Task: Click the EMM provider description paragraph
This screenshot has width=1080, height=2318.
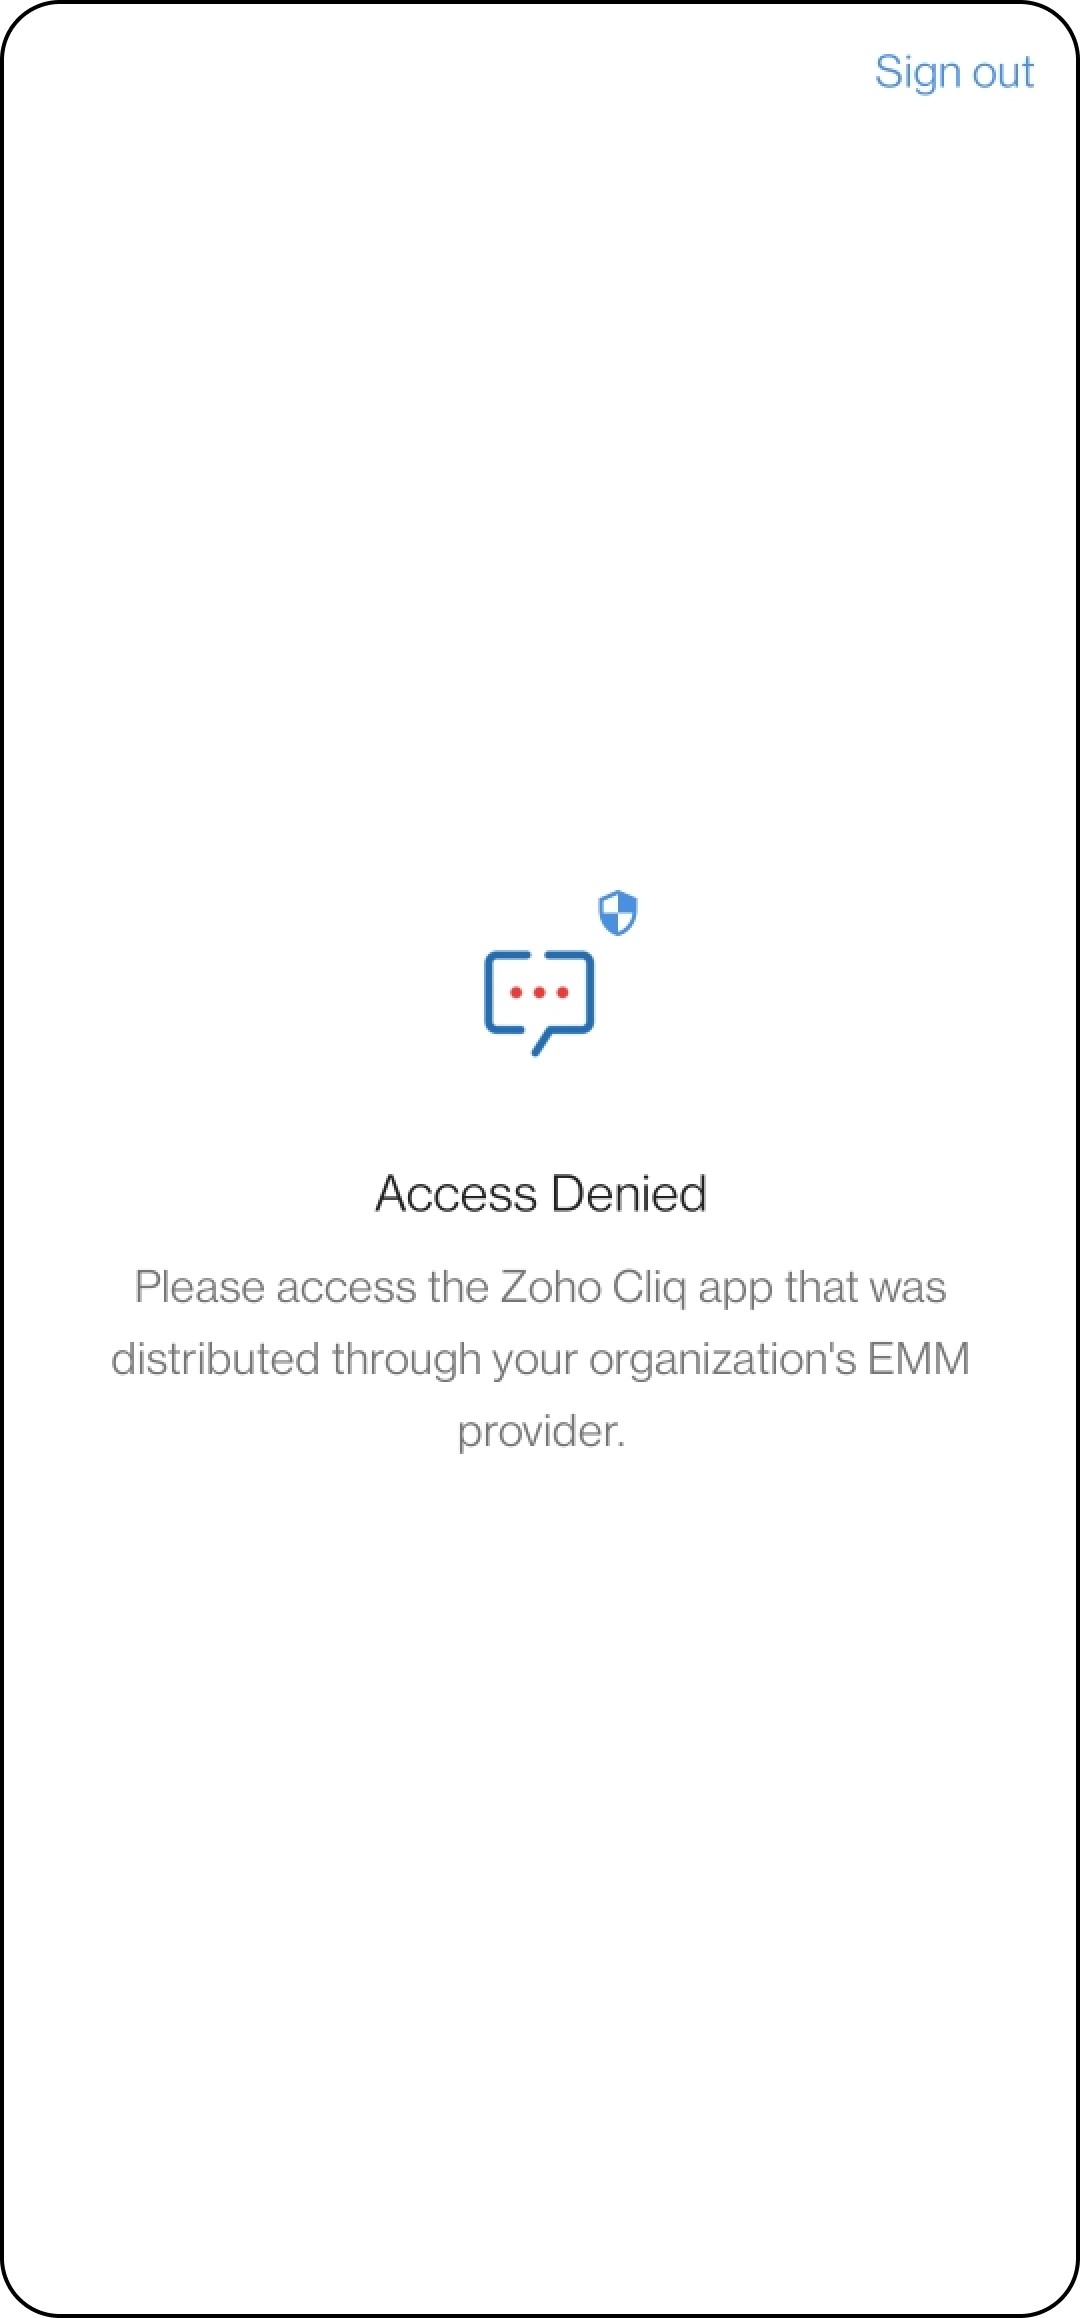Action: tap(541, 1359)
